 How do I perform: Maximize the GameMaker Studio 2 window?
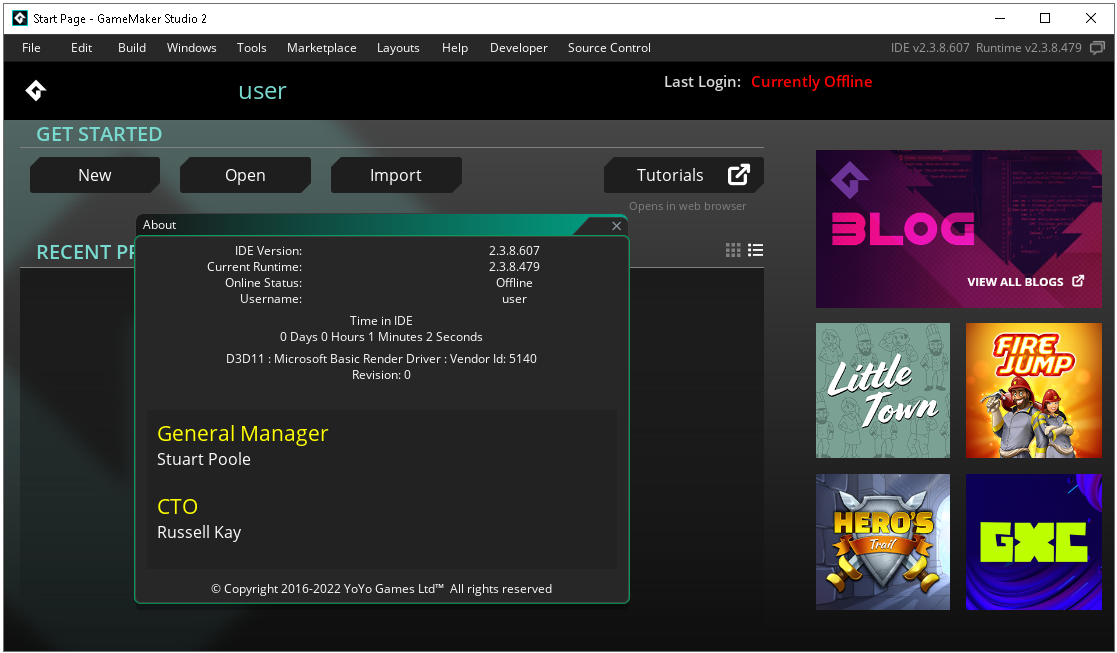pyautogui.click(x=1045, y=19)
